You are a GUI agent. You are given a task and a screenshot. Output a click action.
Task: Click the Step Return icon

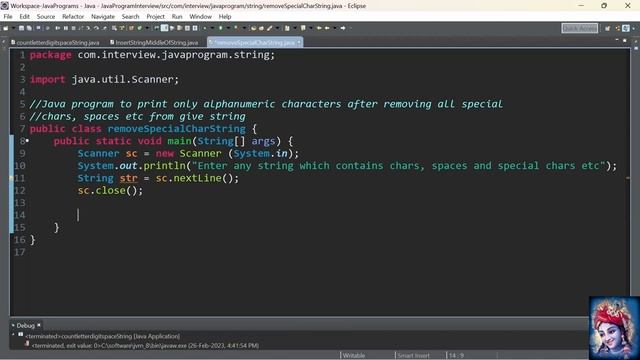pos(105,28)
